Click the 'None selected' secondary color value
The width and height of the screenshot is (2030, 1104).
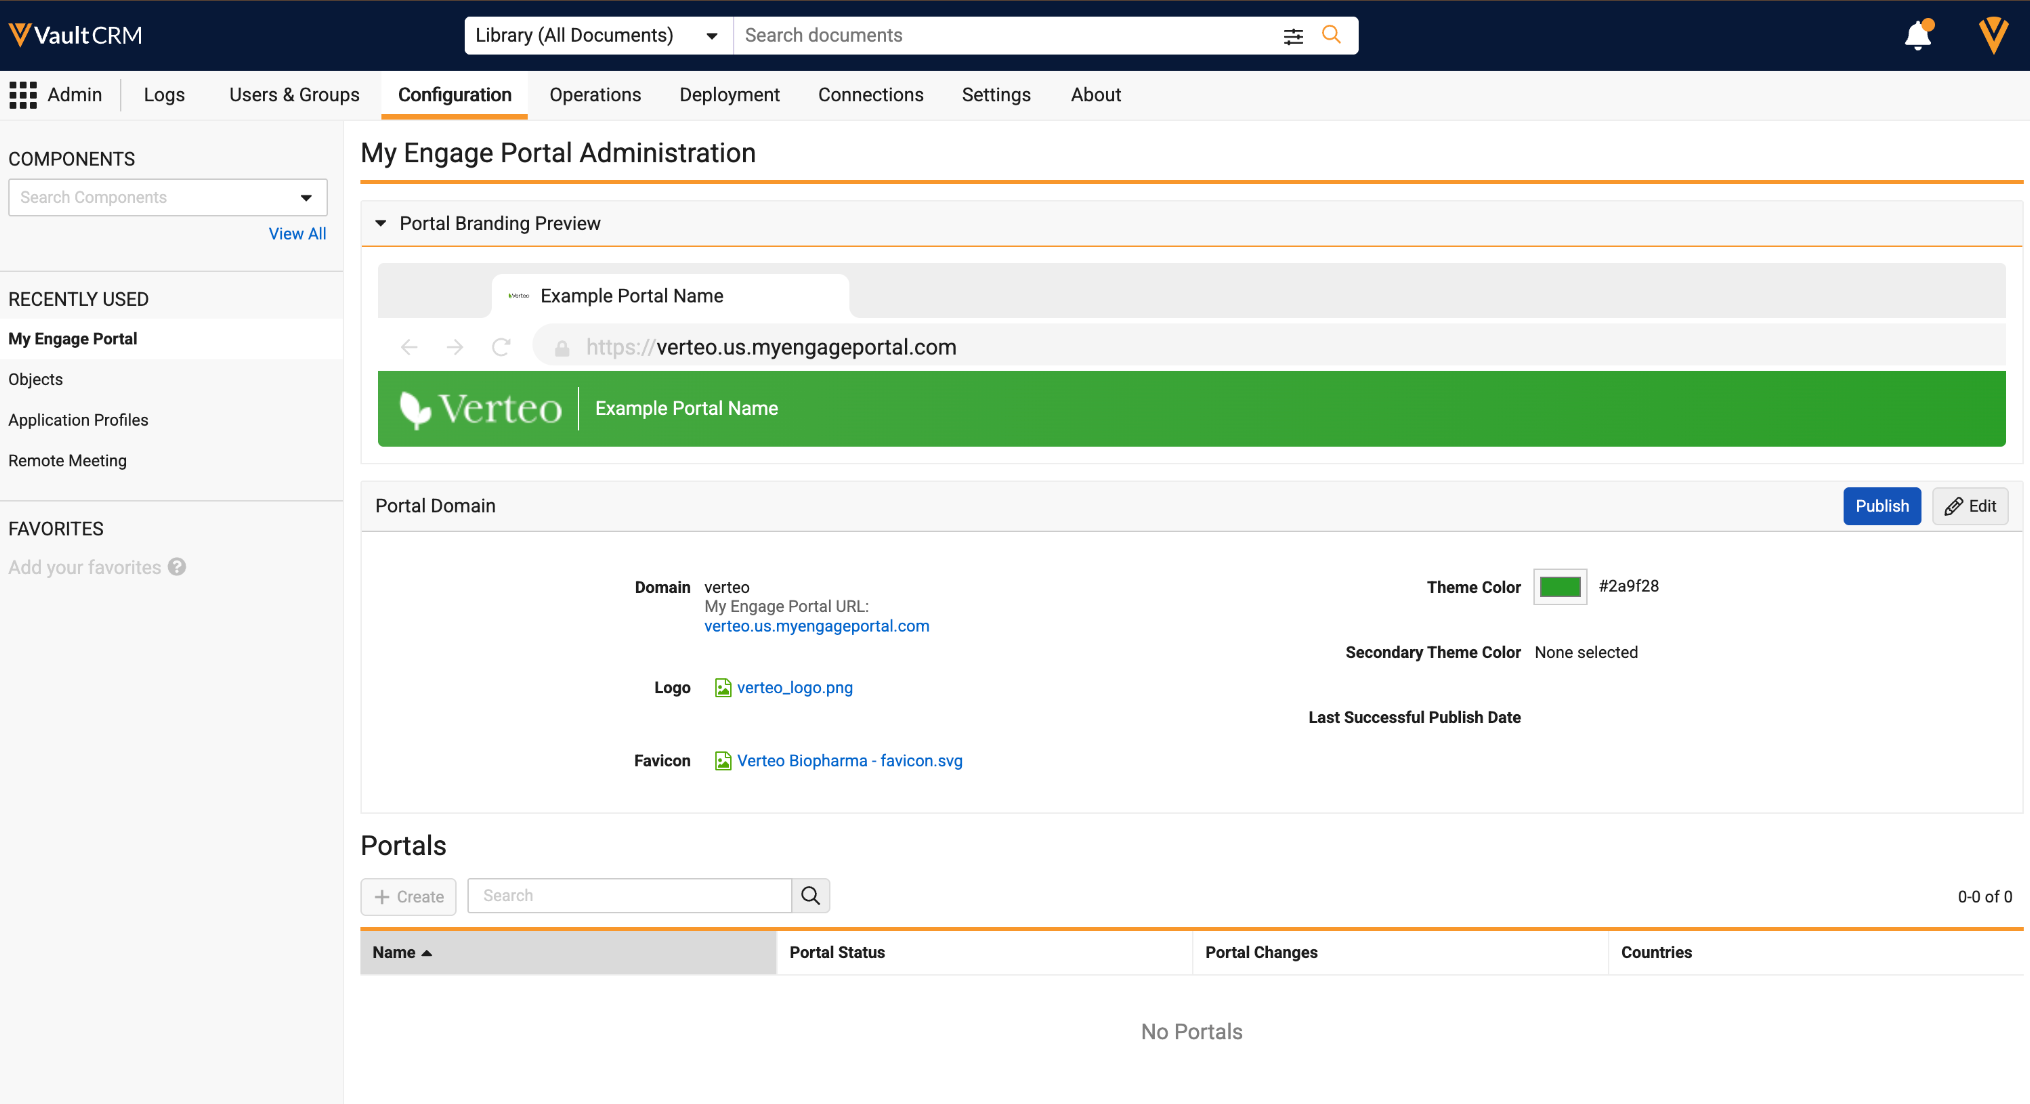pos(1586,653)
